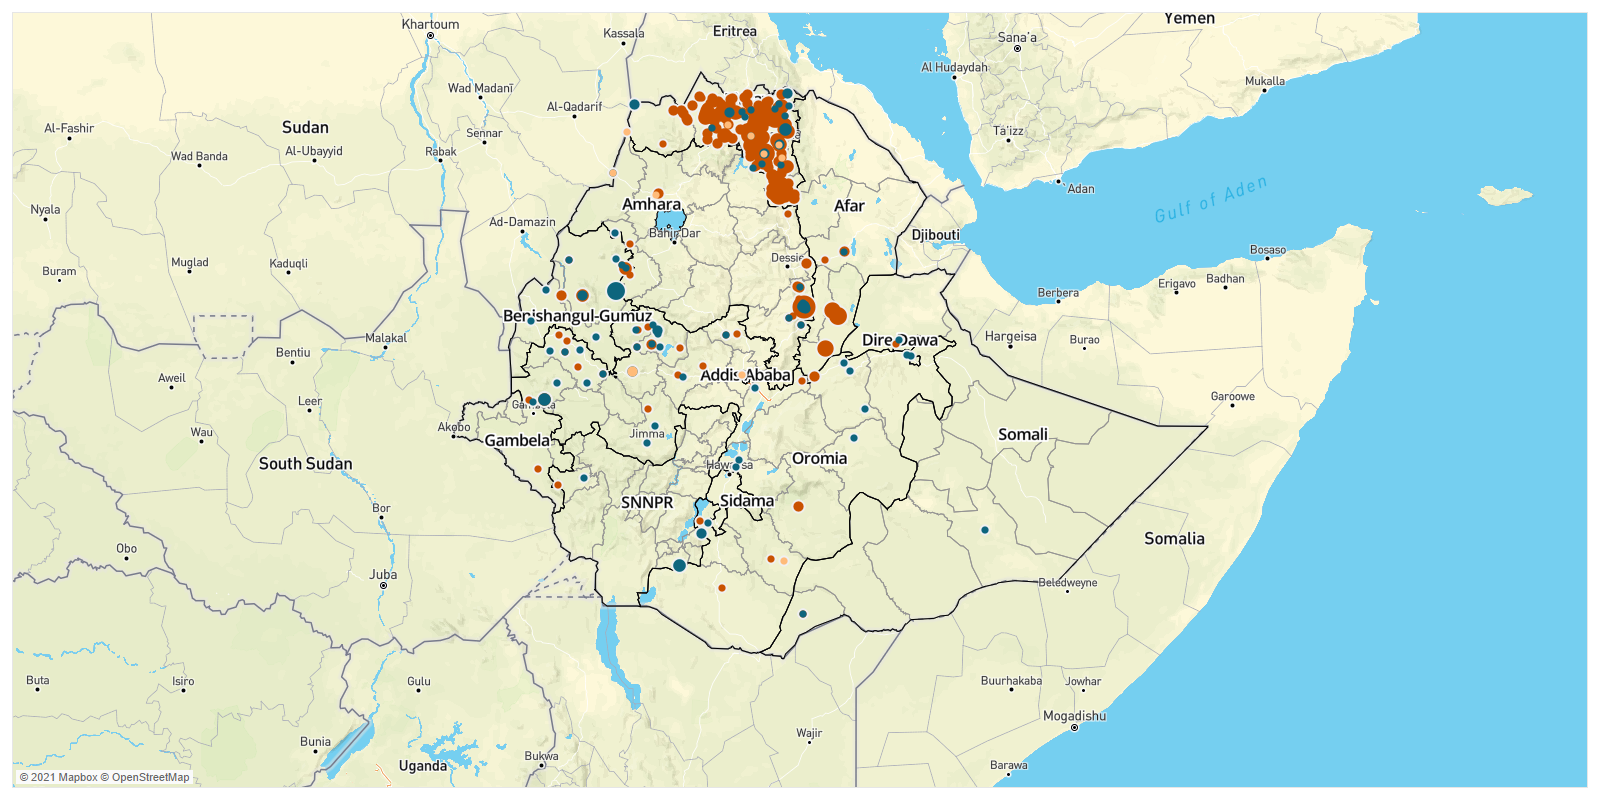The image size is (1600, 800).
Task: Select the Gambela region label
Action: coord(517,440)
